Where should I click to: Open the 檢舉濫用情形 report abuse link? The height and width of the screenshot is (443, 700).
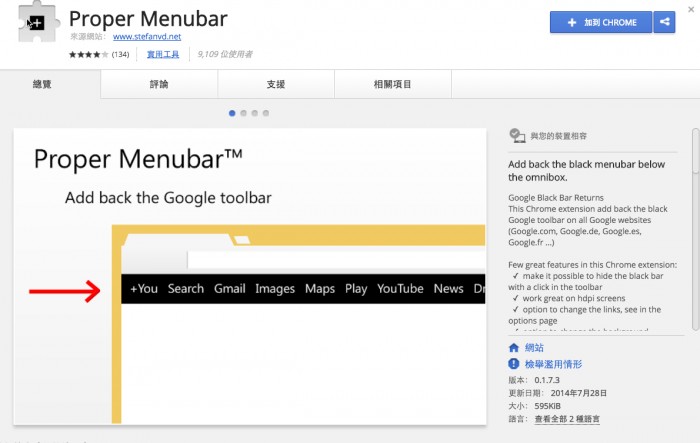[554, 364]
